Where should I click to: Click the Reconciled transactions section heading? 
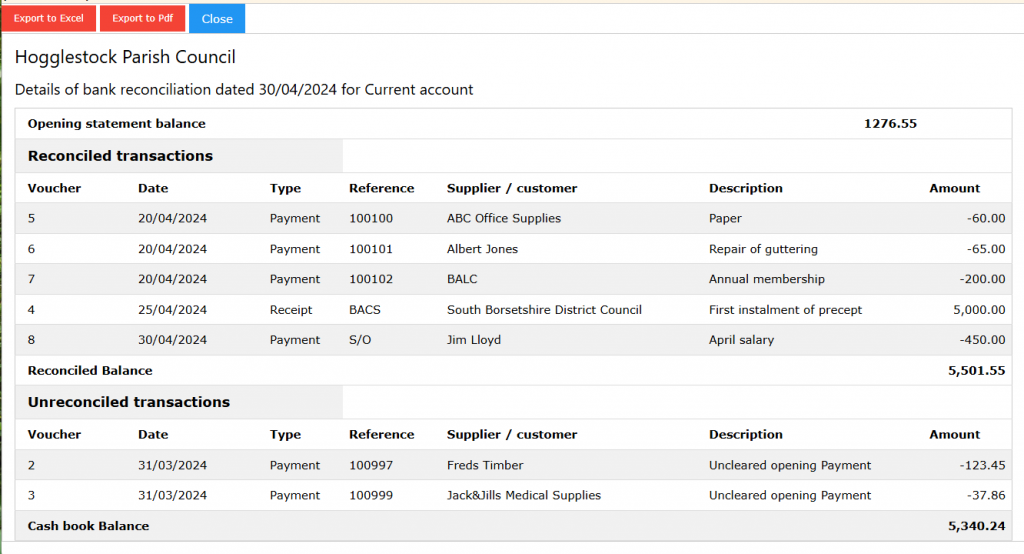[x=120, y=155]
